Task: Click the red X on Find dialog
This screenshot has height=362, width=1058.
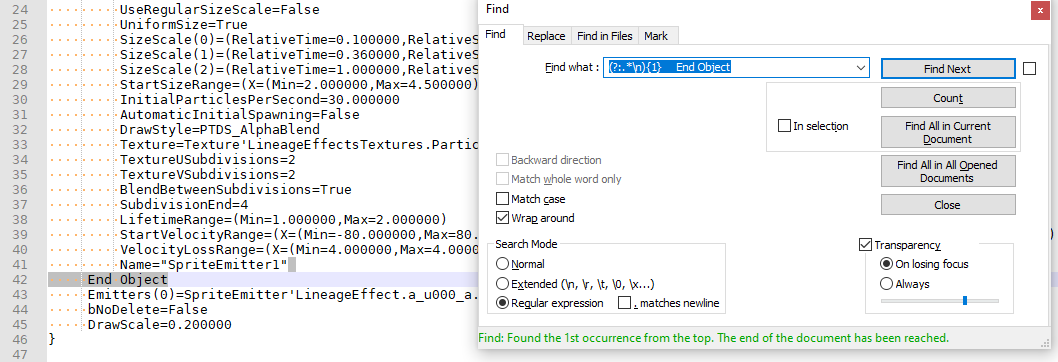Action: coord(1039,10)
